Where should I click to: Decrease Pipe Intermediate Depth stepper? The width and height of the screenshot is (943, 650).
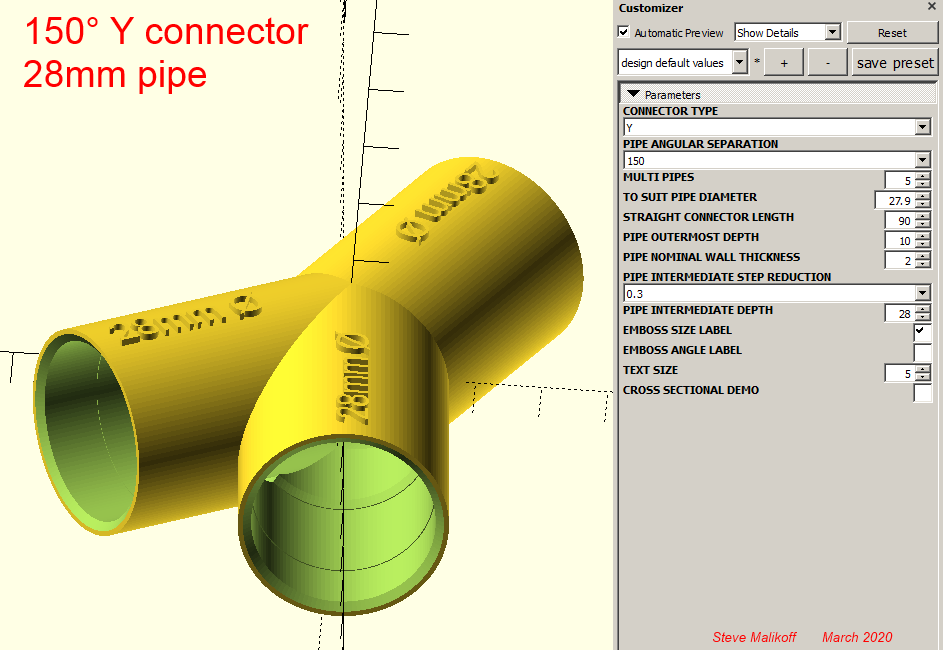click(x=923, y=317)
